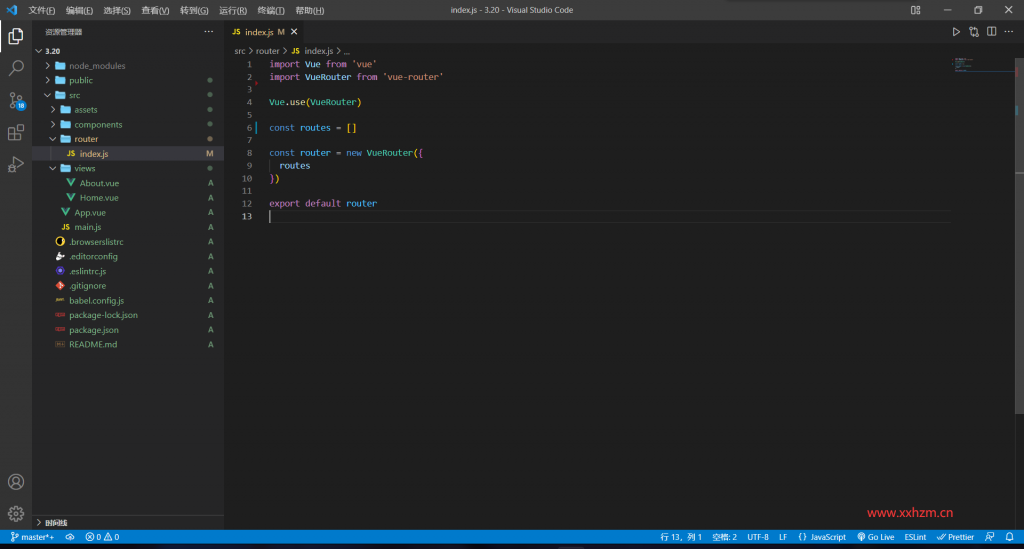Open the 终端(T) menu
The image size is (1024, 549).
(x=271, y=10)
